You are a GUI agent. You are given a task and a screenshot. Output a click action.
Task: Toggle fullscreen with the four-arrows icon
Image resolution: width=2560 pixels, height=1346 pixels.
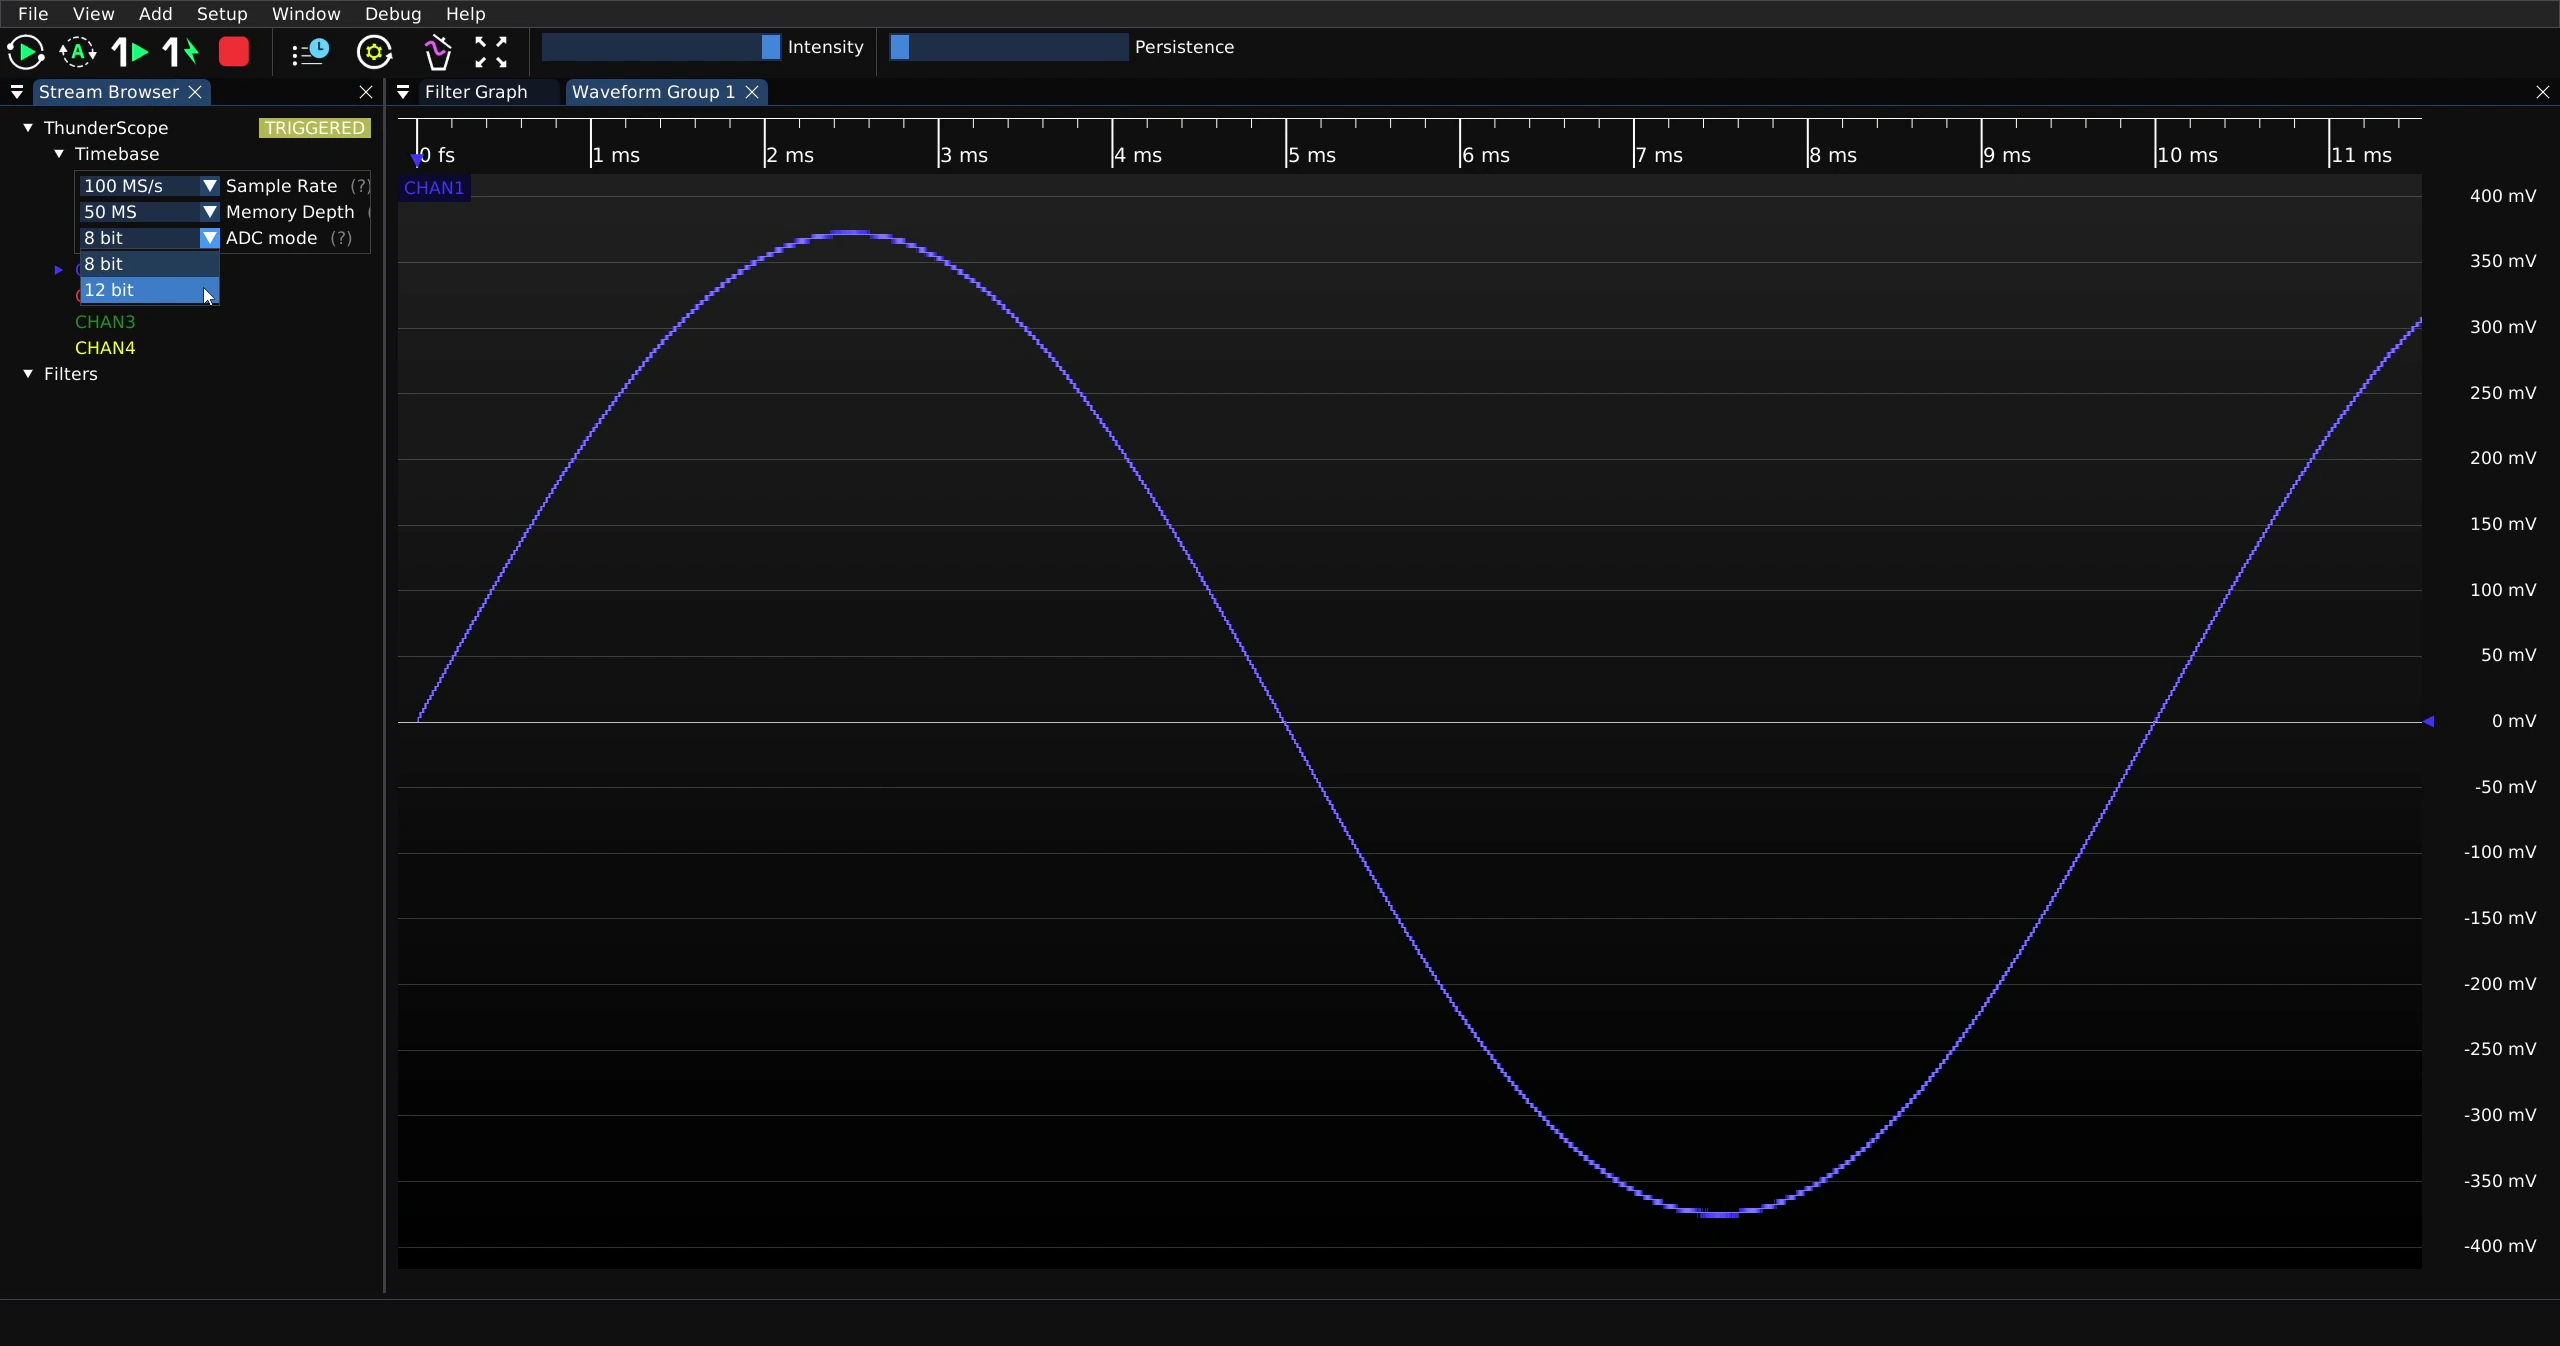(491, 52)
